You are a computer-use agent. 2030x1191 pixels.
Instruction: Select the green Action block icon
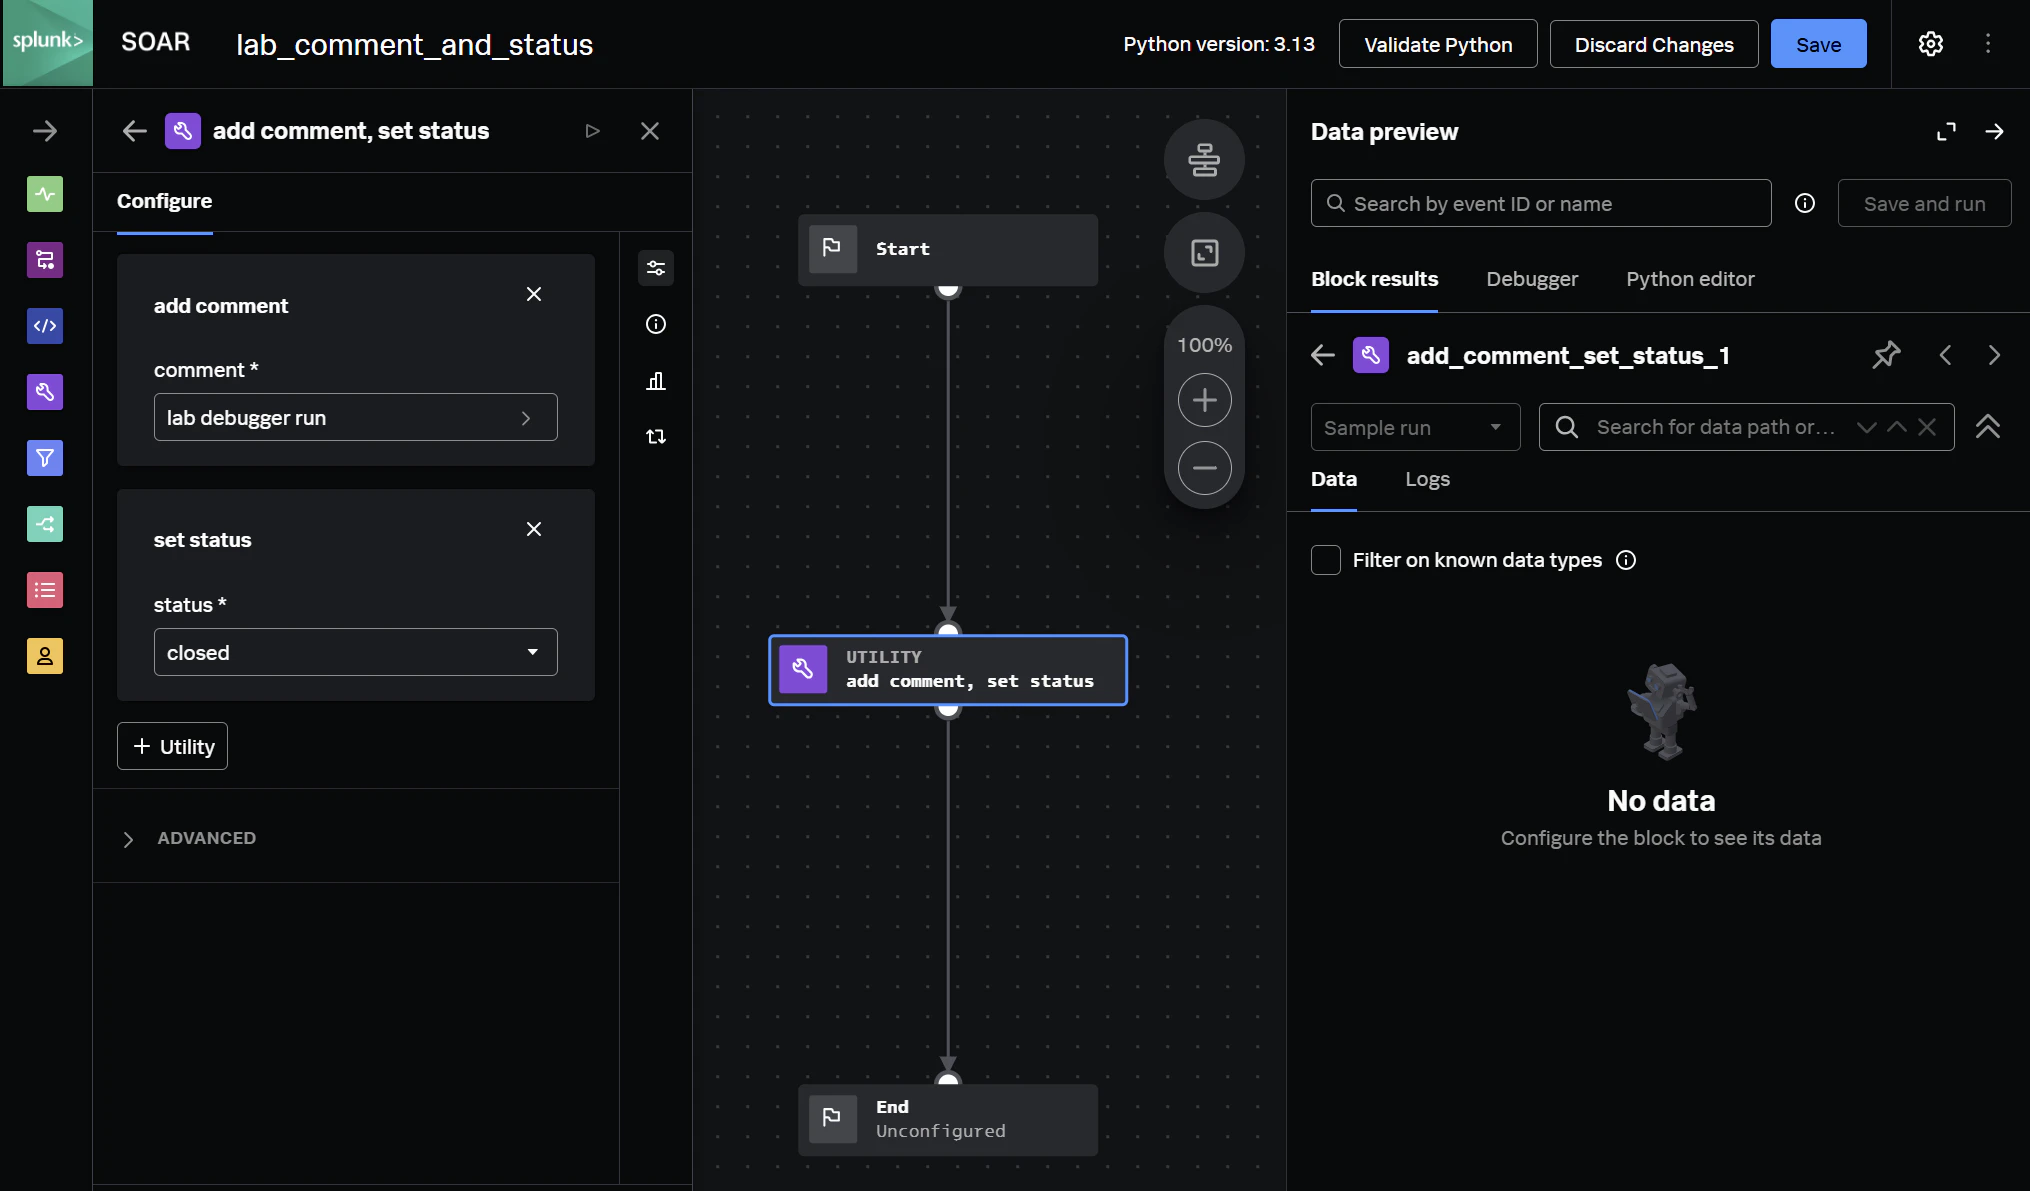point(45,194)
